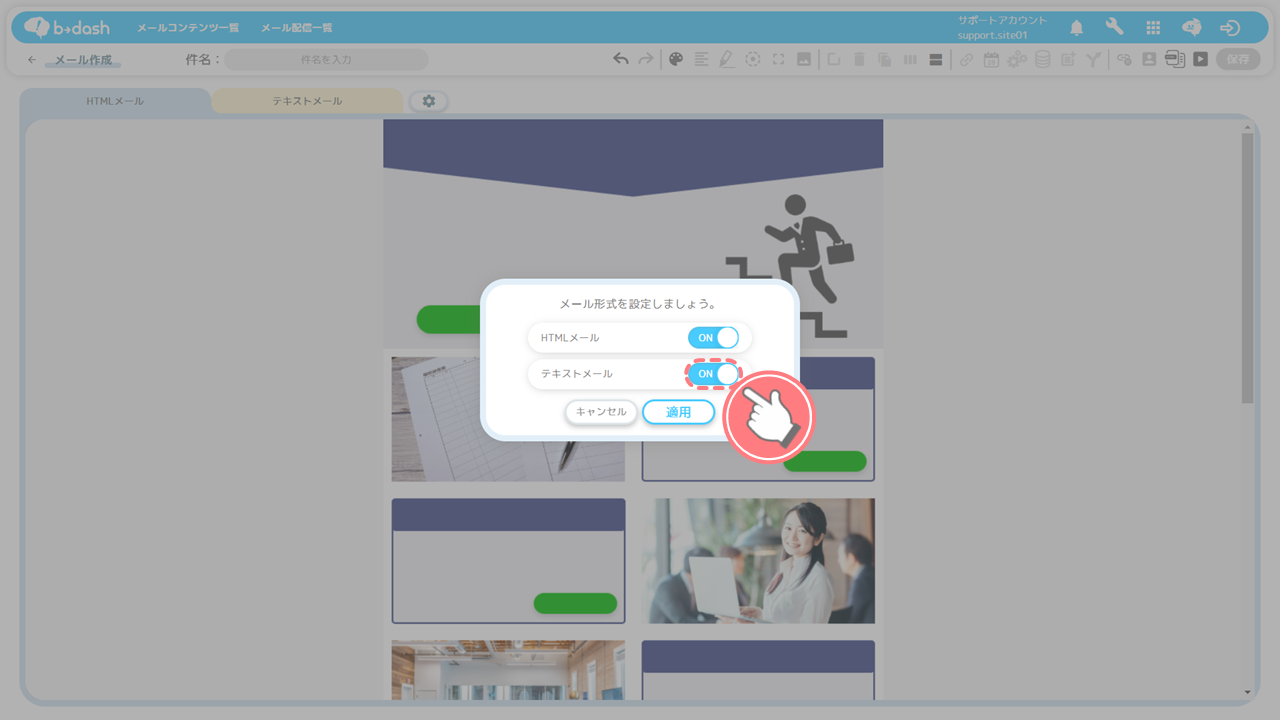Click the text alignment icon
Viewport: 1280px width, 720px height.
point(701,59)
